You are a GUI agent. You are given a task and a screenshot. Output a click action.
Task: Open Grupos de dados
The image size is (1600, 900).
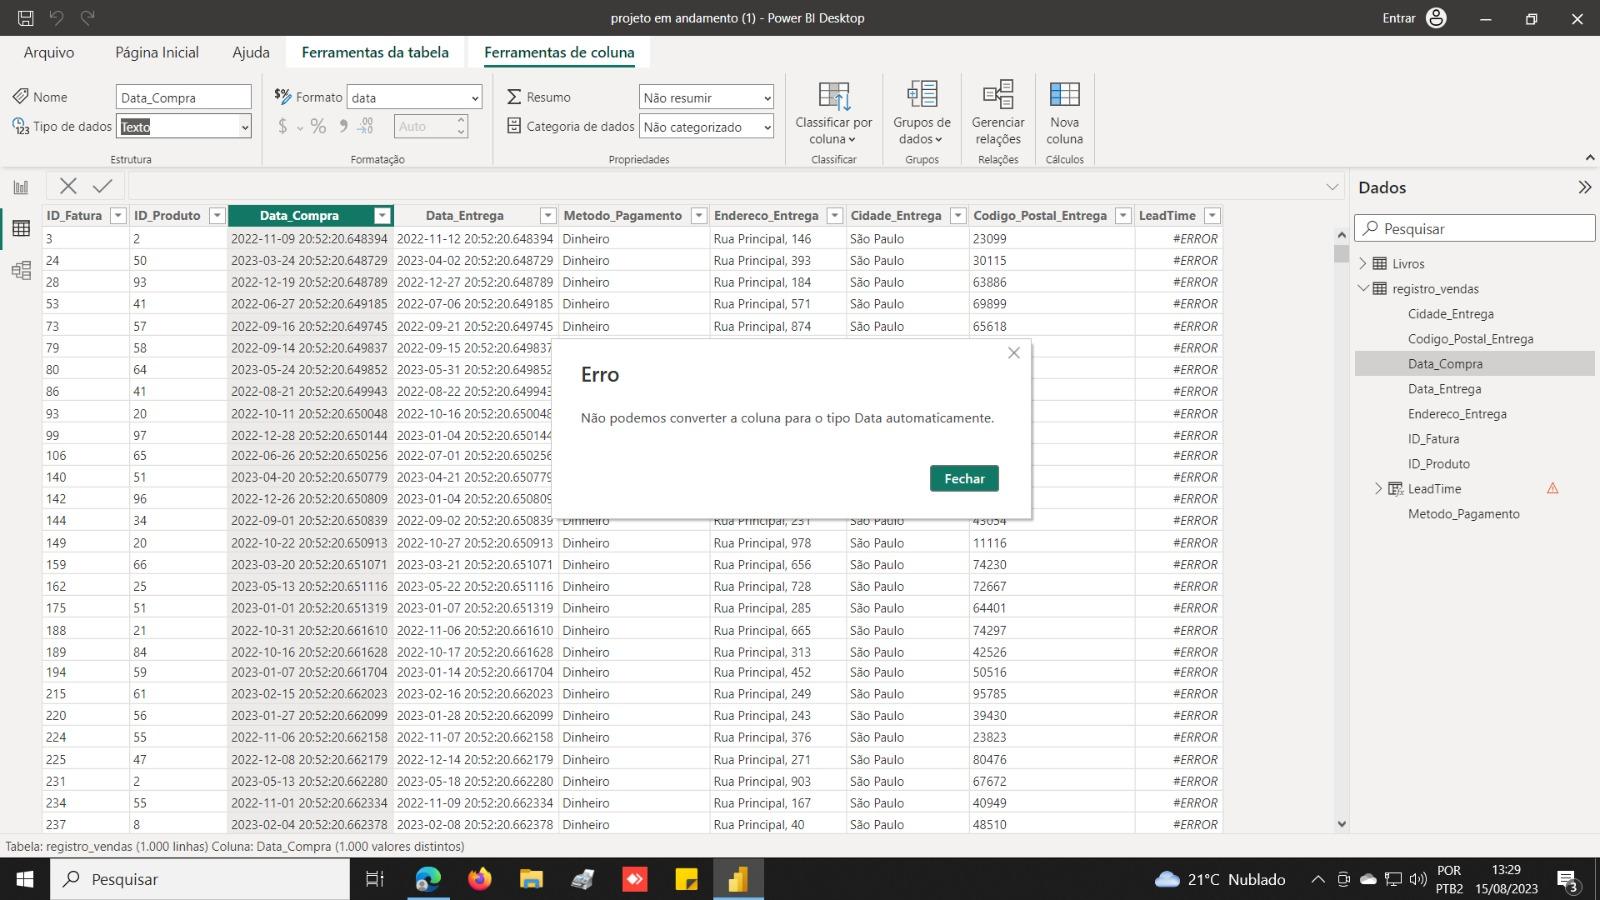(x=922, y=113)
